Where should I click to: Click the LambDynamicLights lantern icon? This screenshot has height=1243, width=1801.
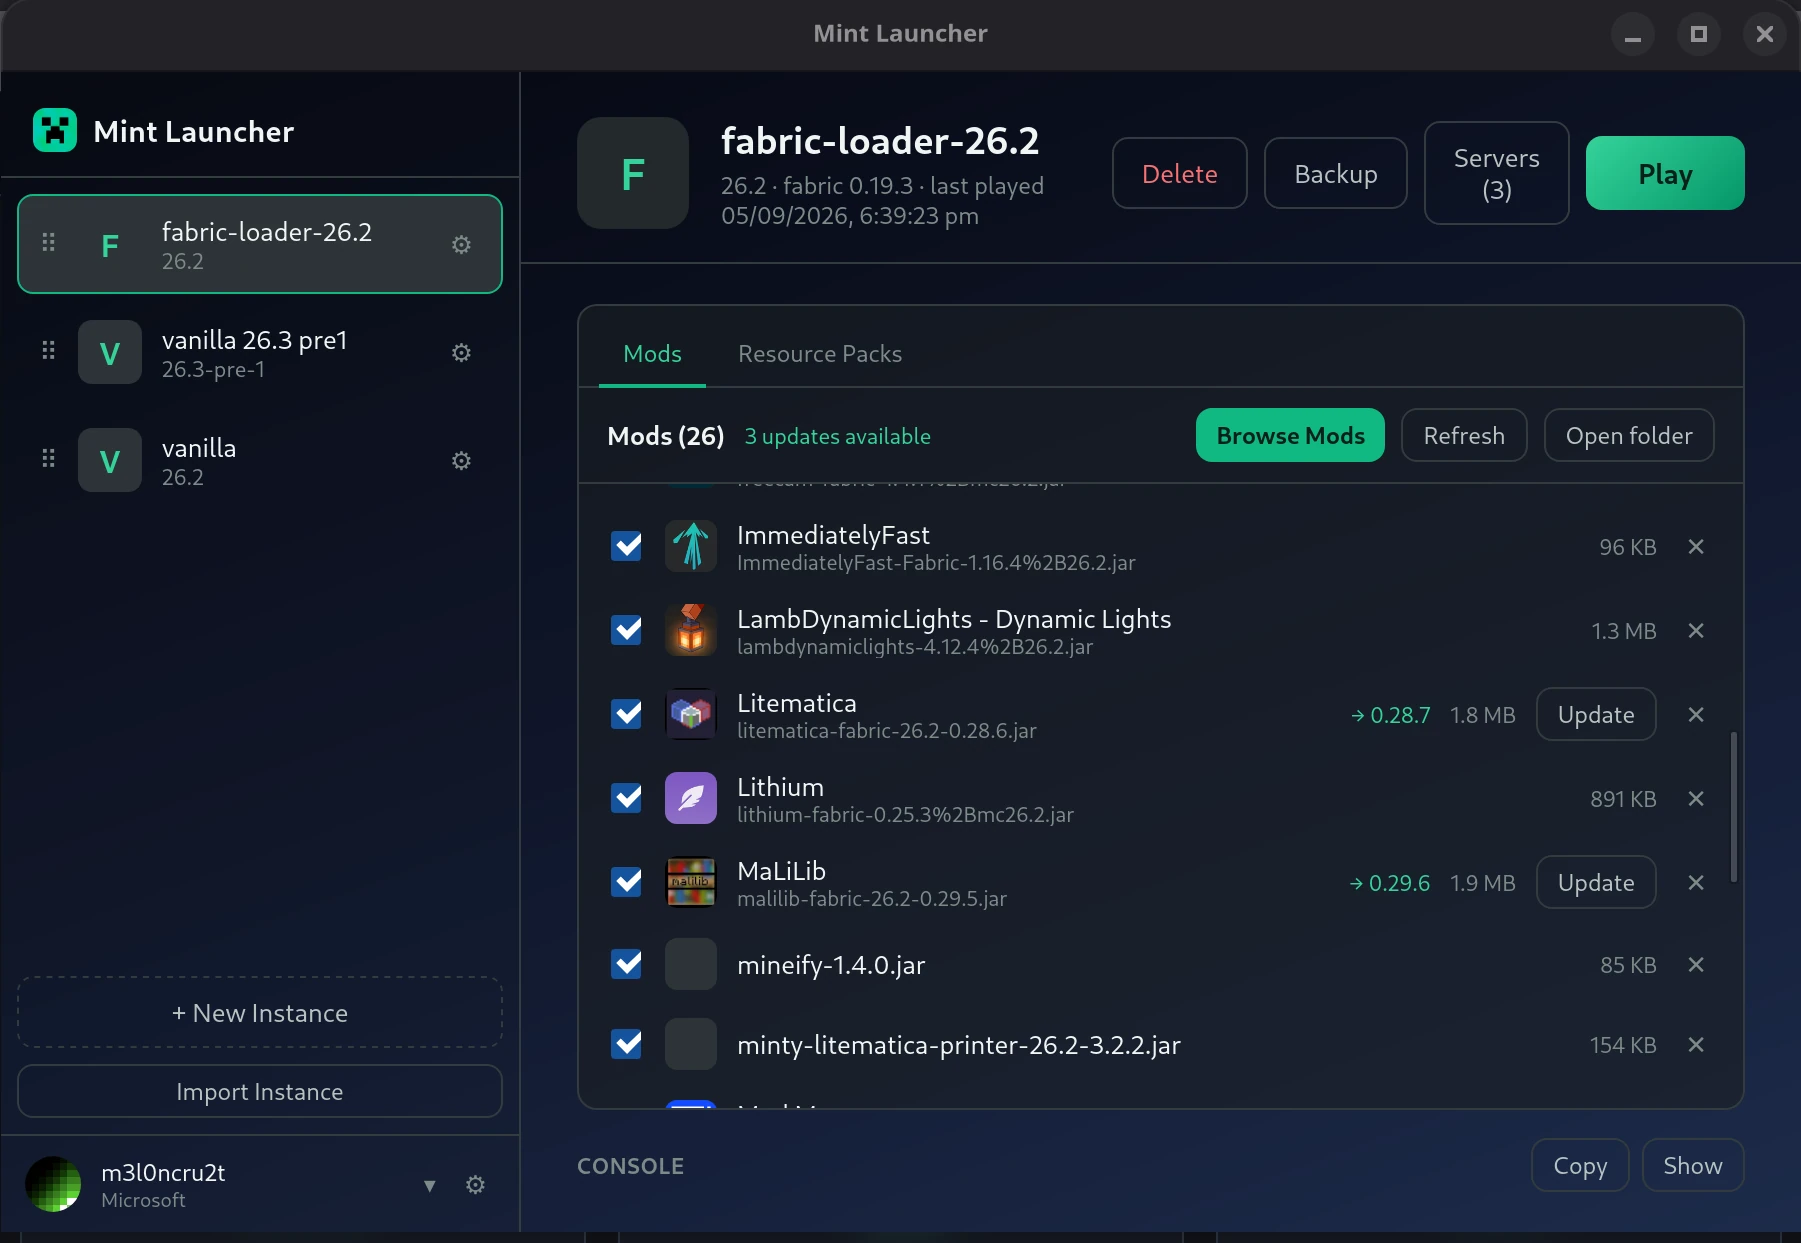691,630
